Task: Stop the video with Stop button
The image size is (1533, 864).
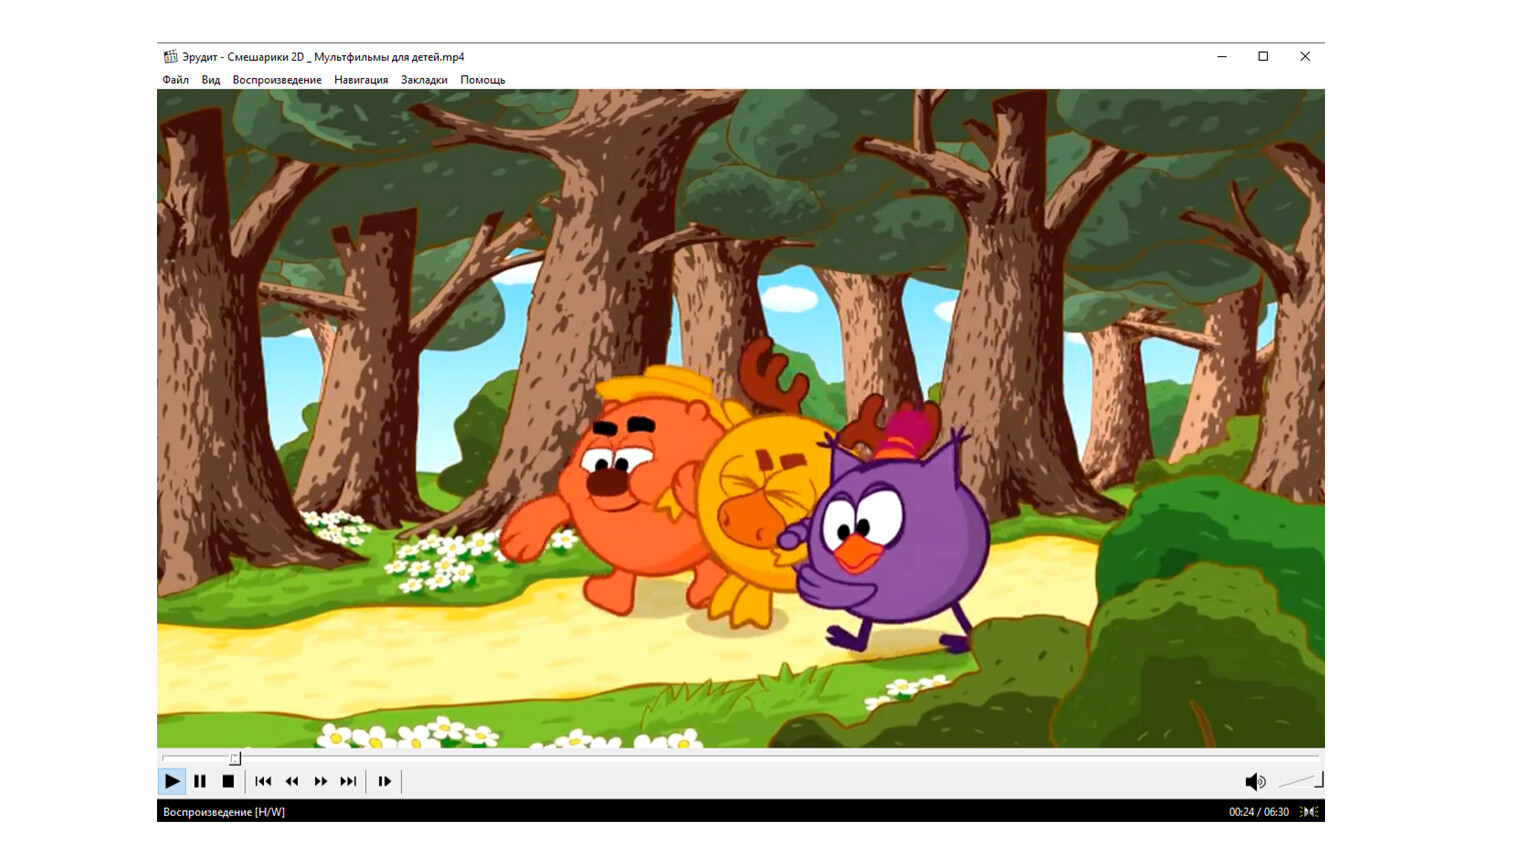Action: (x=228, y=781)
